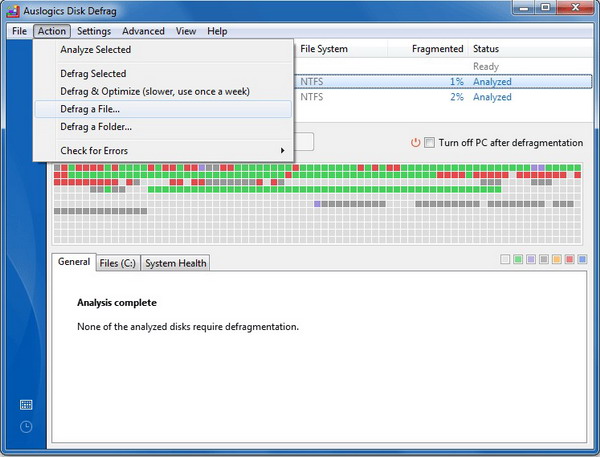This screenshot has height=457, width=600.
Task: Click the Analyzed status in 1% row
Action: [x=492, y=82]
